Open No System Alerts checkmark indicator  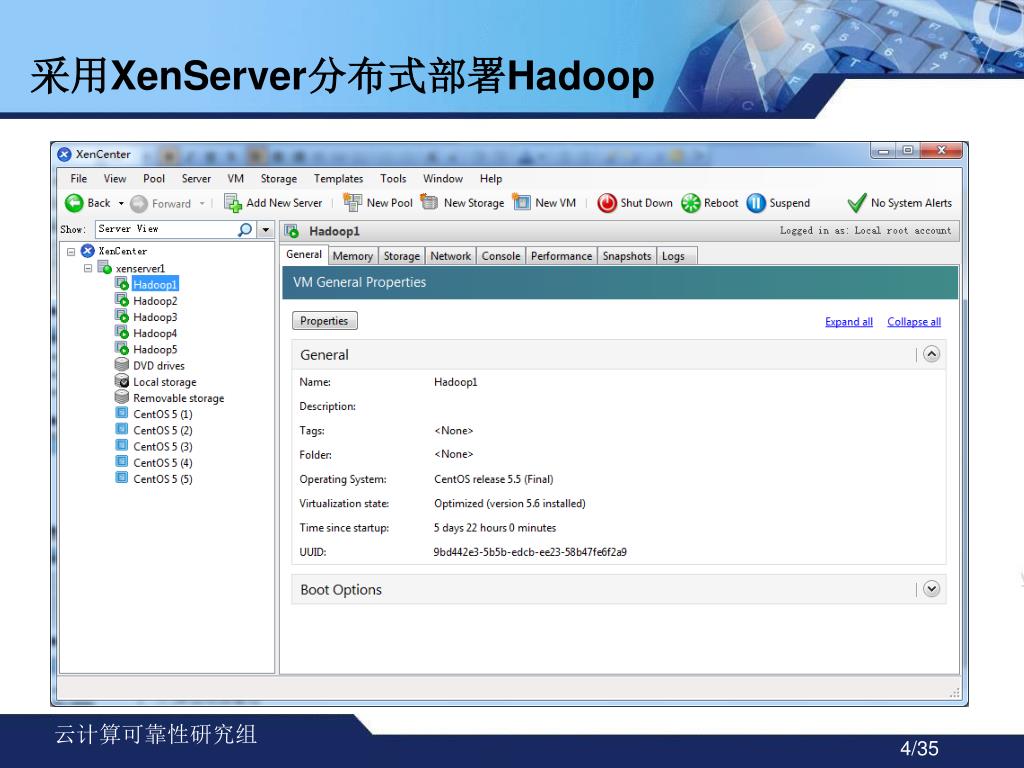pos(857,203)
